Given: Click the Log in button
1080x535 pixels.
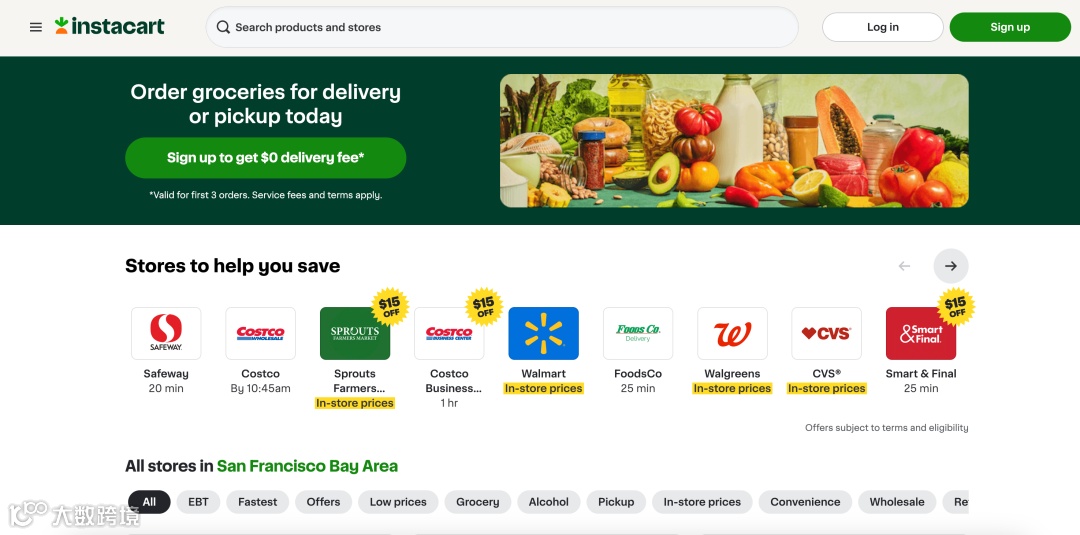Looking at the screenshot, I should 882,27.
